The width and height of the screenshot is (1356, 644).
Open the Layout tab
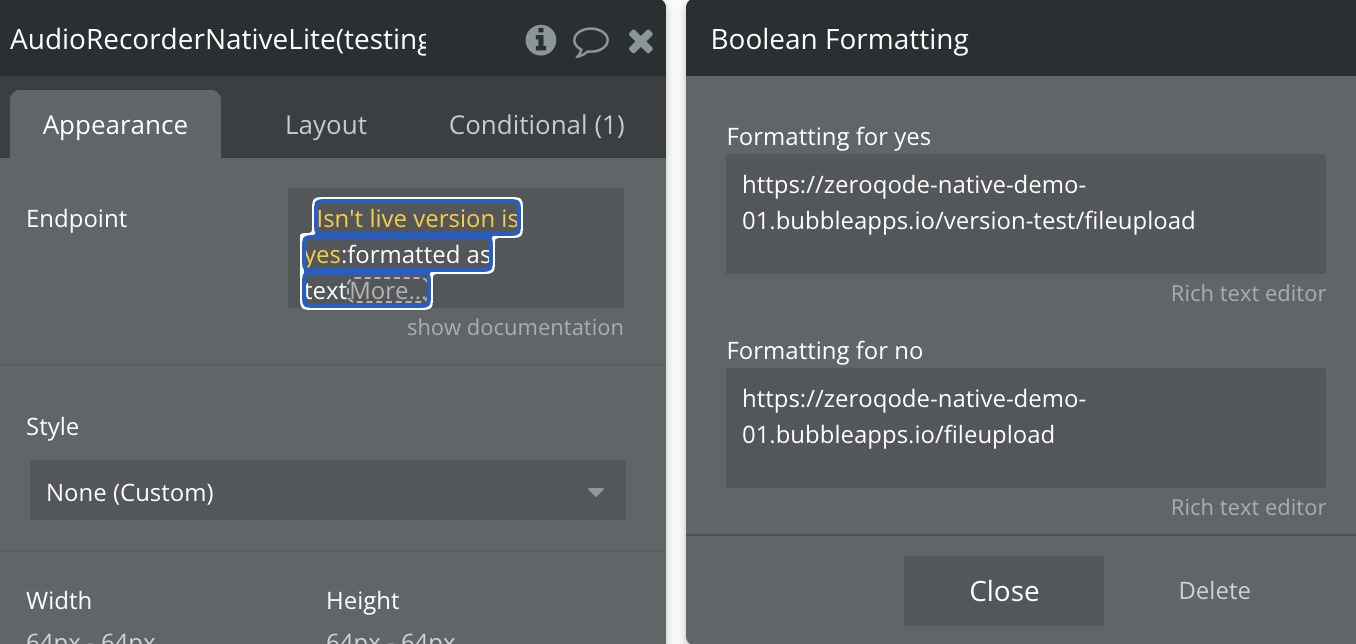point(326,125)
